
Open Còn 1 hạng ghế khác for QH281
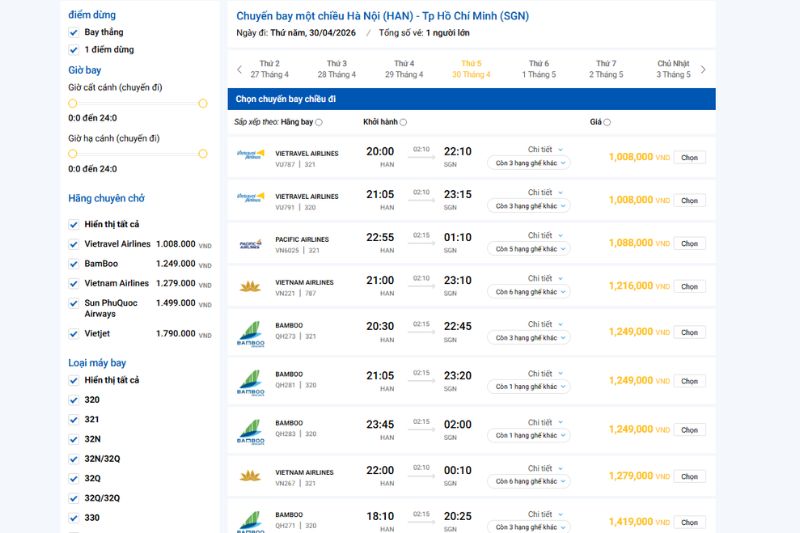tap(529, 387)
